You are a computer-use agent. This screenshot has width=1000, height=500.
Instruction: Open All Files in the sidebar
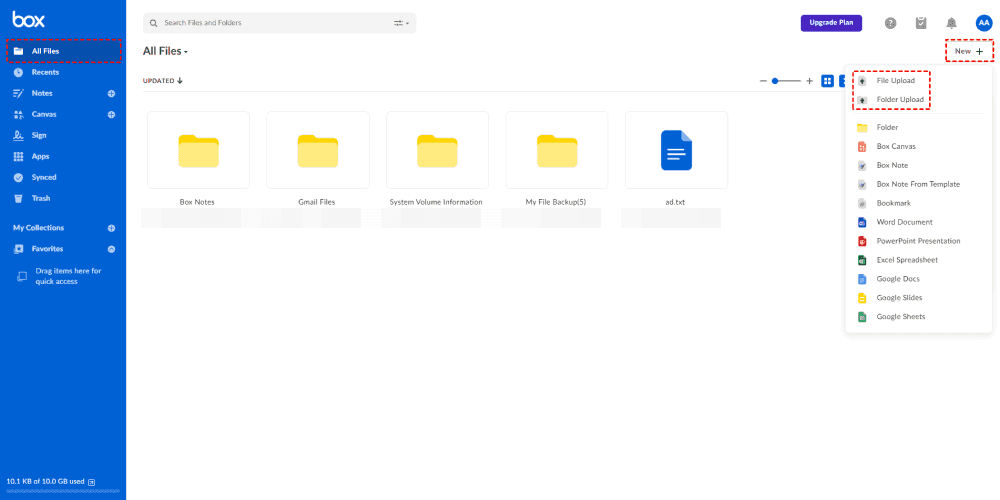tap(63, 51)
